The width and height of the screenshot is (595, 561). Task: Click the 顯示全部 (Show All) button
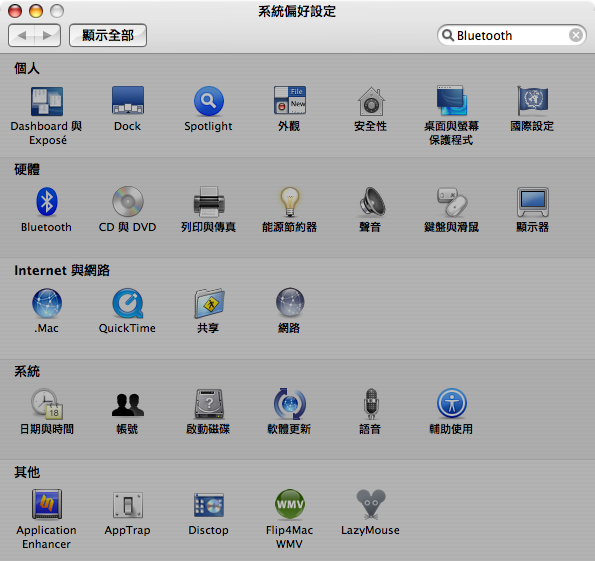coord(108,35)
